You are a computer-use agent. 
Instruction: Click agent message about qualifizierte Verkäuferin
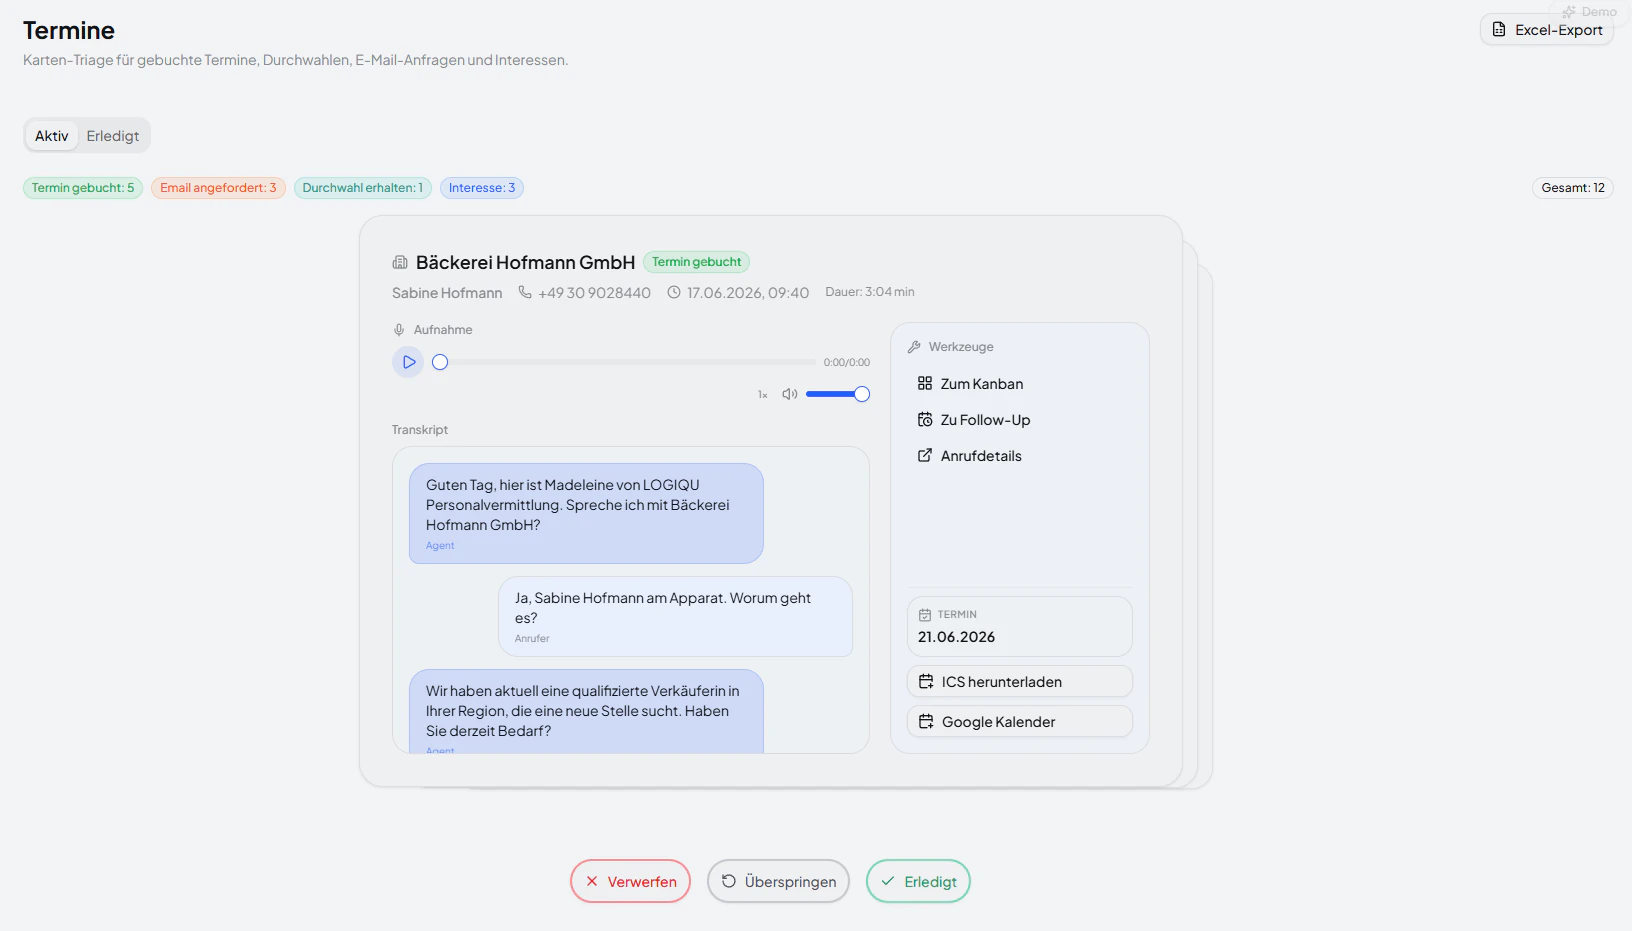pyautogui.click(x=586, y=711)
